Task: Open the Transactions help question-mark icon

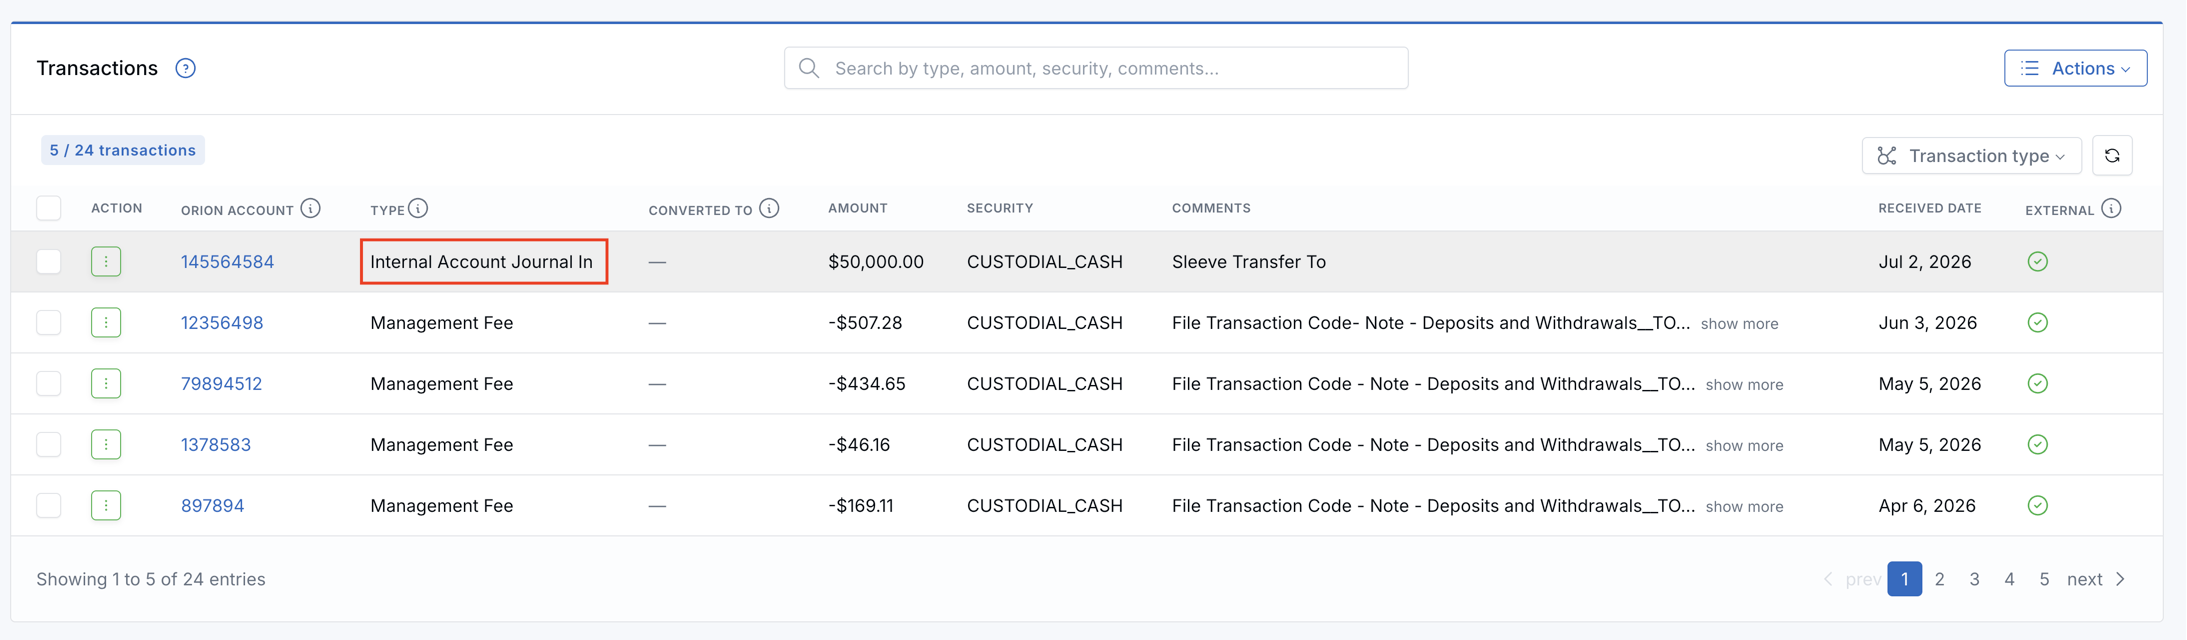Action: 185,68
